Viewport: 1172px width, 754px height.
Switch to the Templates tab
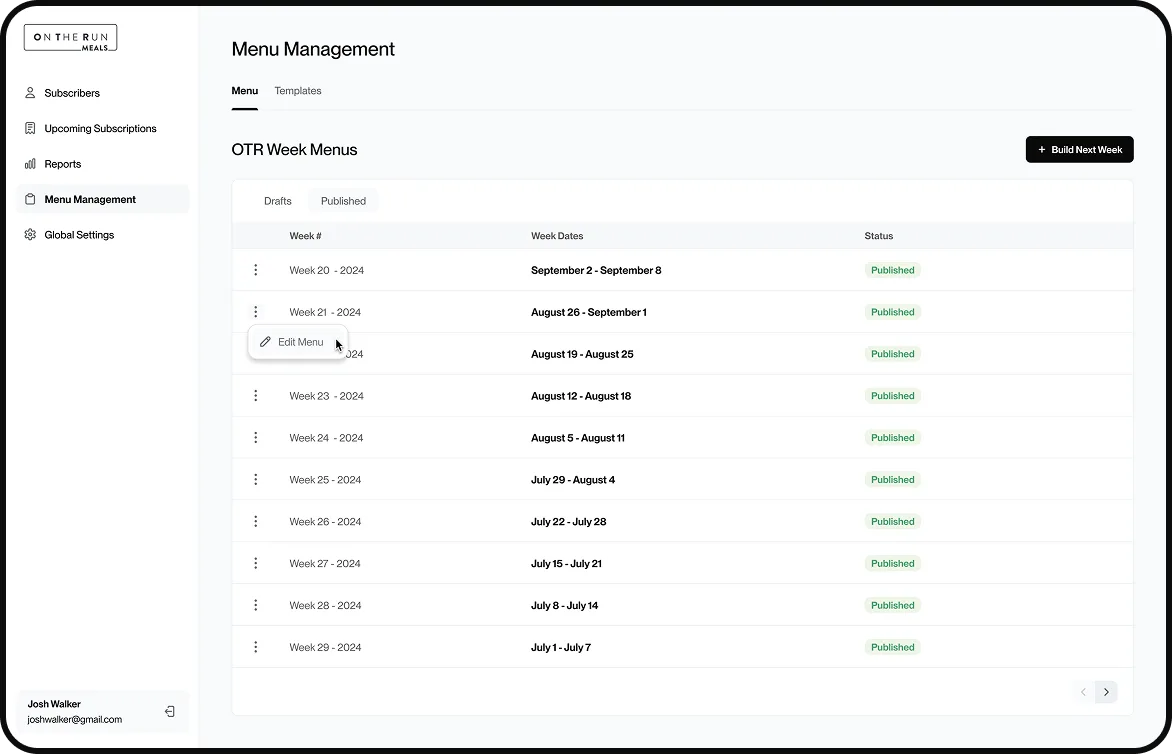(x=297, y=91)
